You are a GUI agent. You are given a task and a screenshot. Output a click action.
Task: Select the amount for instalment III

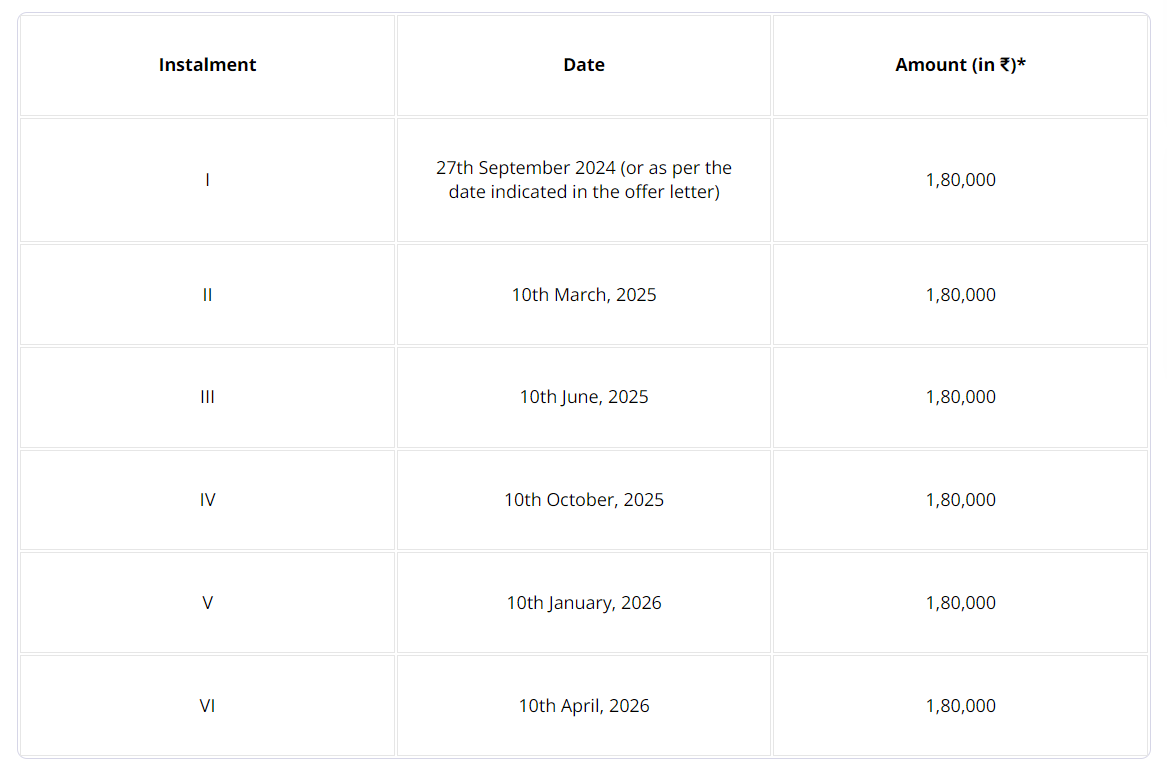[960, 397]
